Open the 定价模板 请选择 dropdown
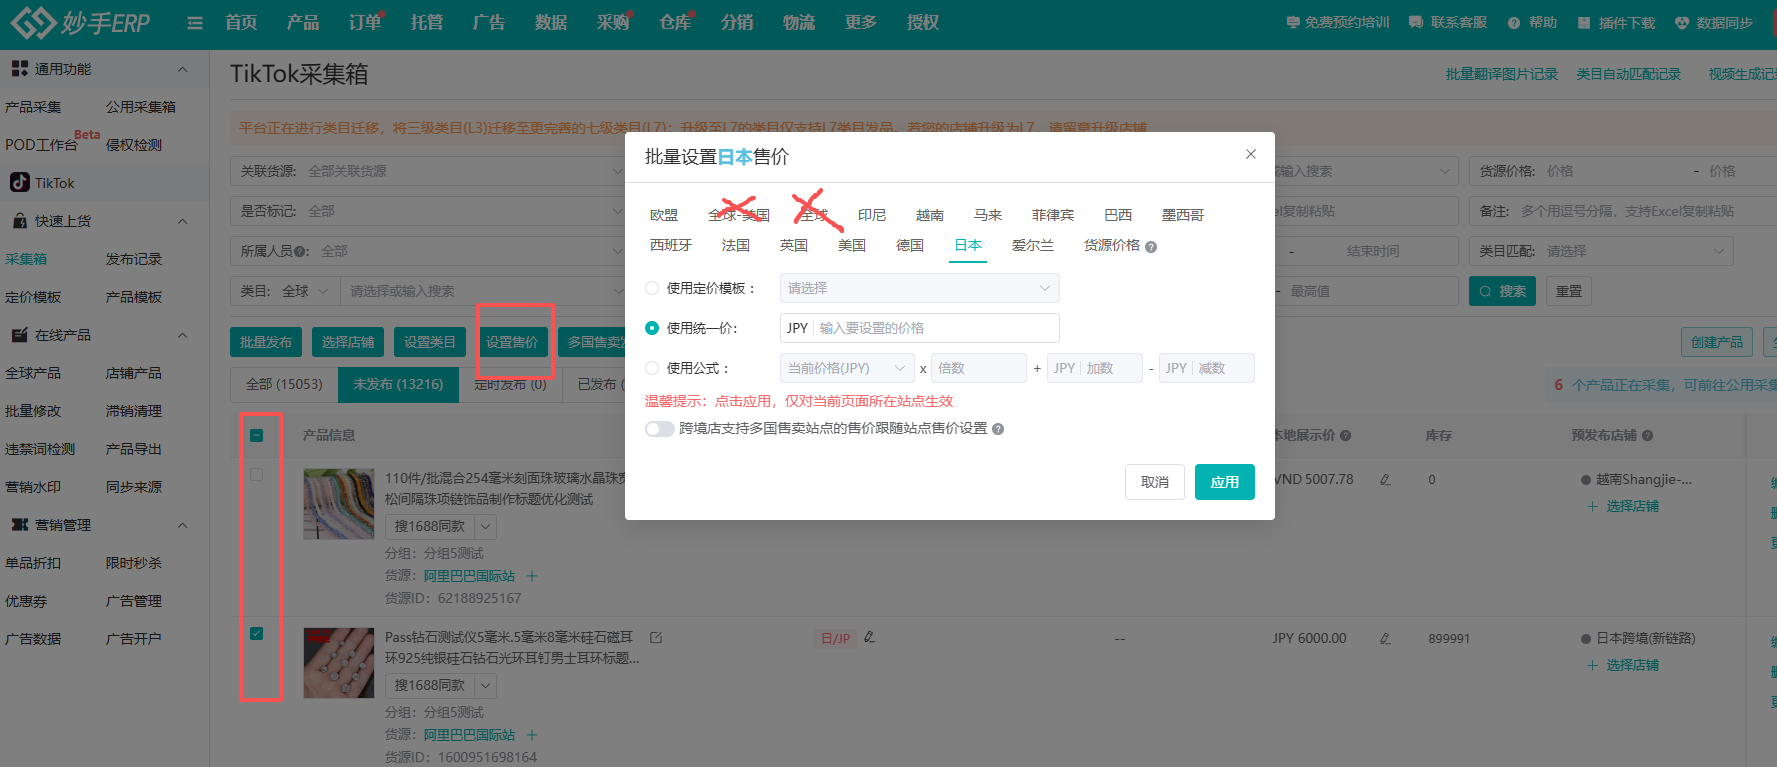Screen dimensions: 1777x767 [x=918, y=288]
